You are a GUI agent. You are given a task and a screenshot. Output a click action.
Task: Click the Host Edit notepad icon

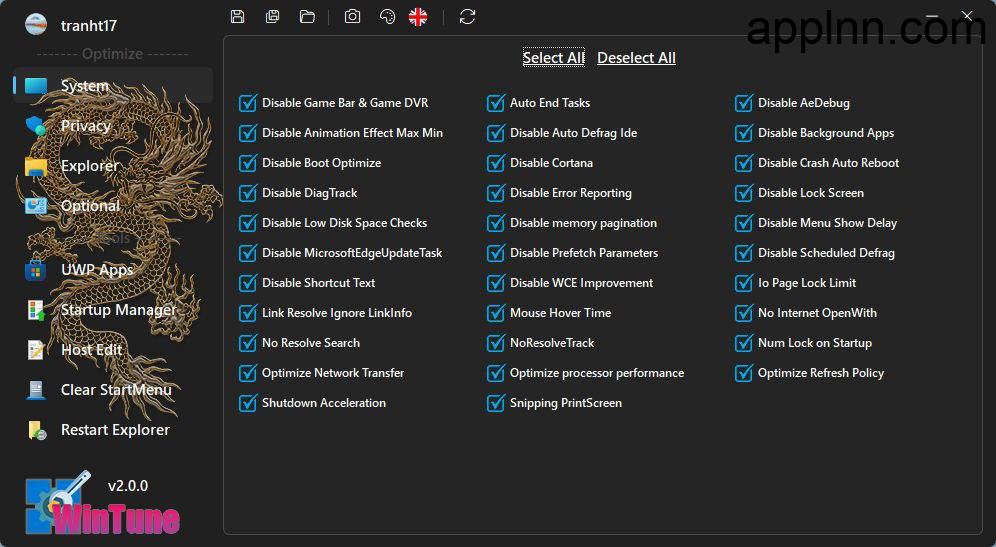pos(36,350)
